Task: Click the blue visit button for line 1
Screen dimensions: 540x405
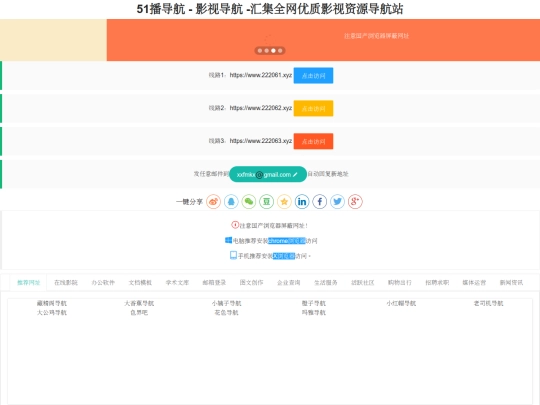Action: pyautogui.click(x=313, y=75)
